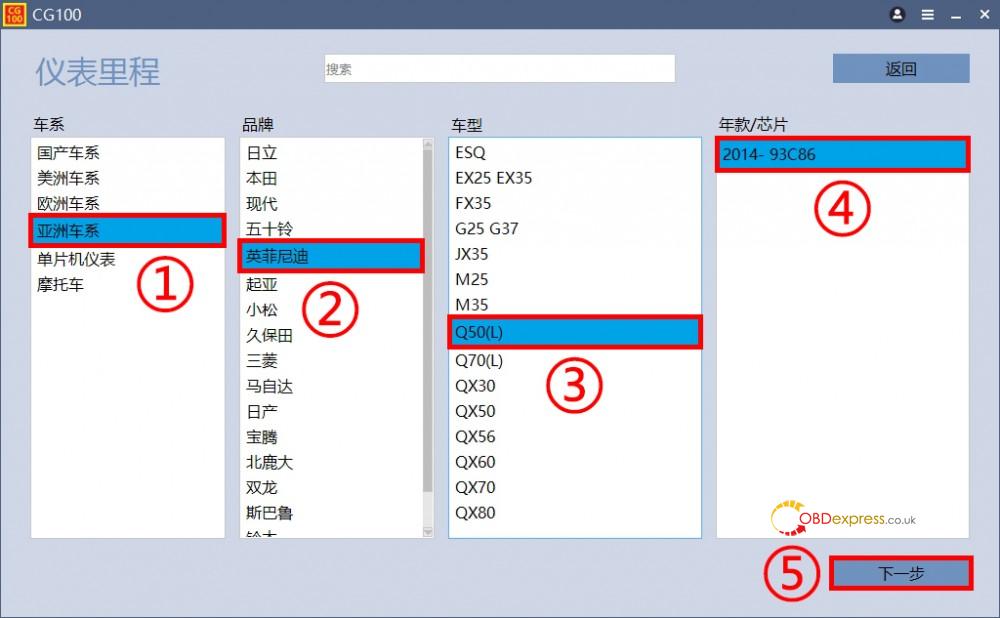Minimize the CG100 window

956,15
